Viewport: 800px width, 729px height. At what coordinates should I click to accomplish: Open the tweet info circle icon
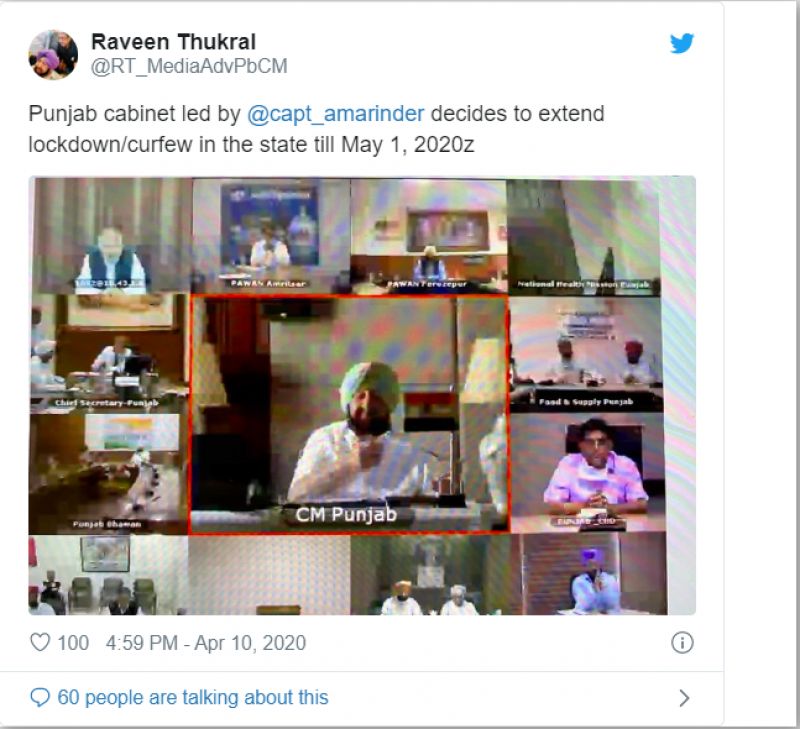pos(682,642)
